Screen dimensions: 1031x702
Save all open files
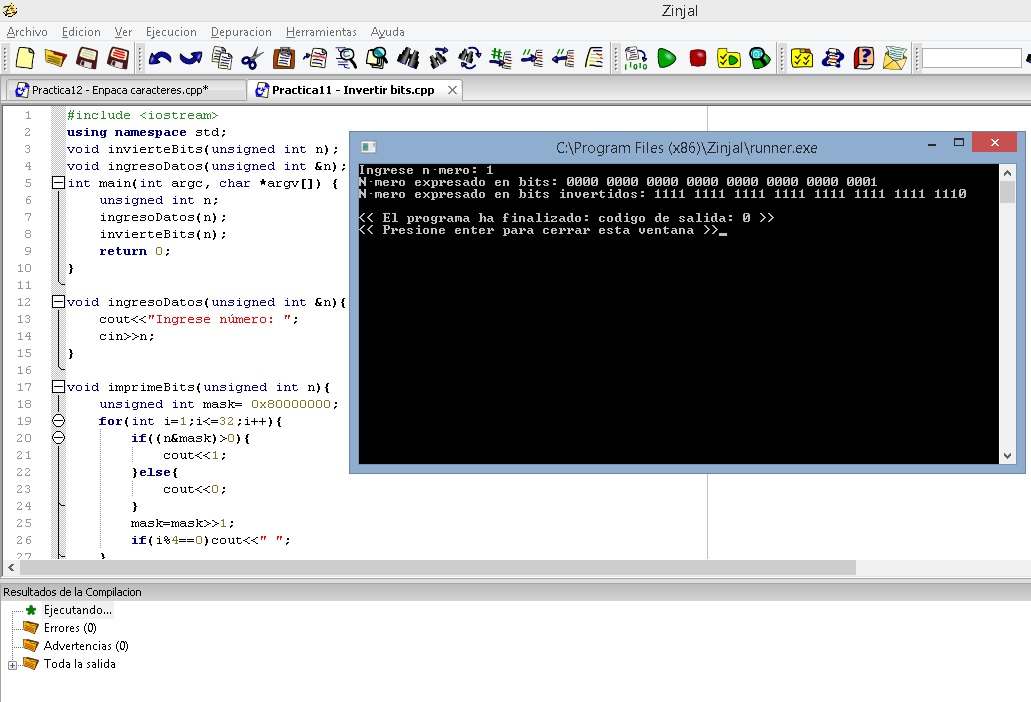click(119, 58)
